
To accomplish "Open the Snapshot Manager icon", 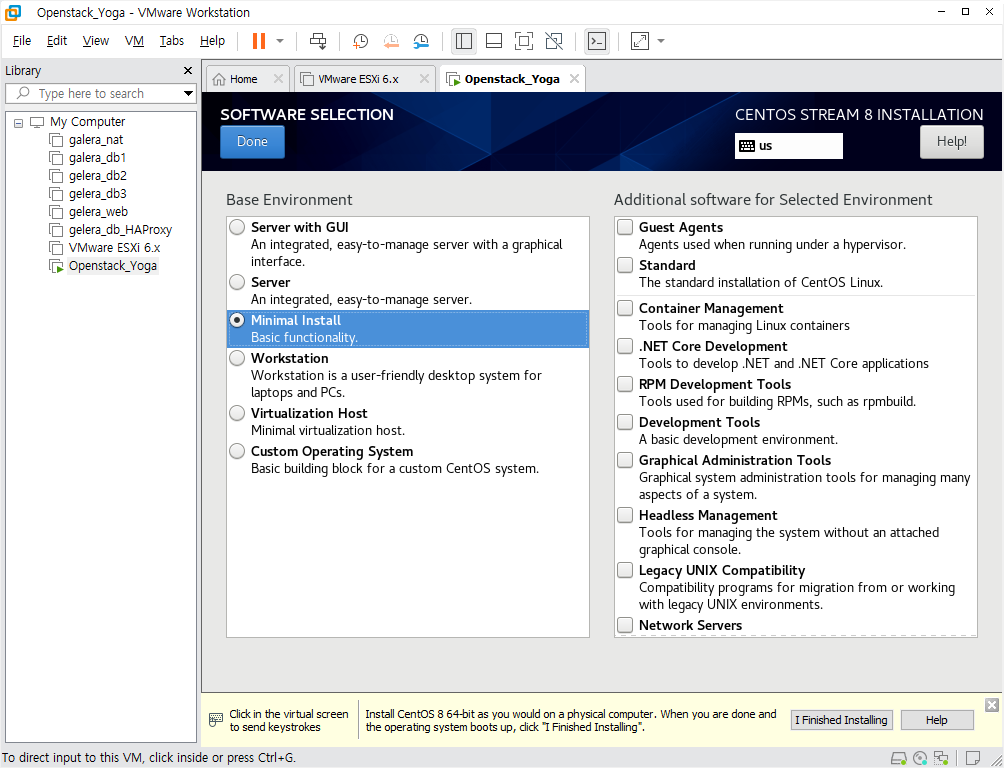I will (421, 41).
